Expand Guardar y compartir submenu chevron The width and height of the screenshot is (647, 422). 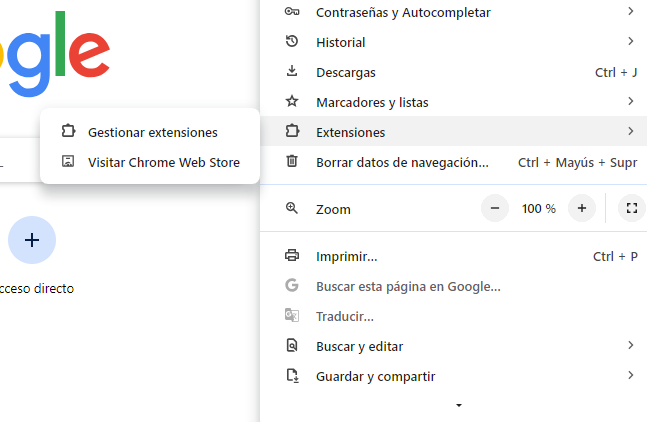coord(630,375)
